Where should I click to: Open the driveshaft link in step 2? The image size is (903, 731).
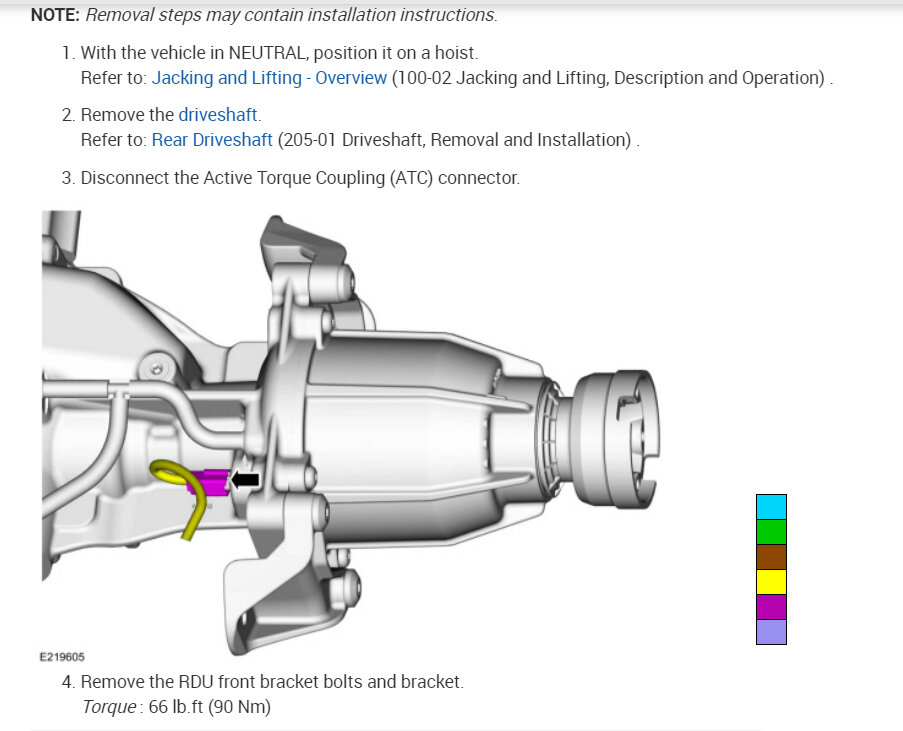tap(218, 115)
